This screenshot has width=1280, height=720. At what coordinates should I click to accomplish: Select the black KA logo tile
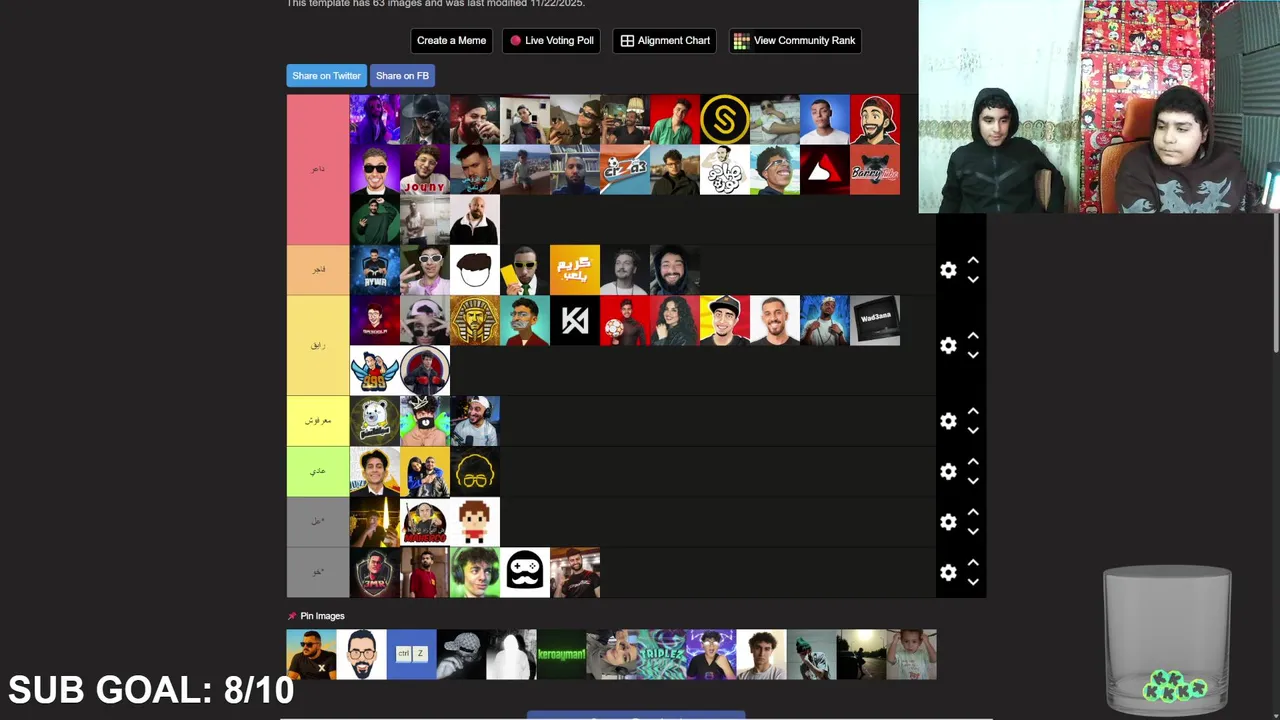pos(575,320)
